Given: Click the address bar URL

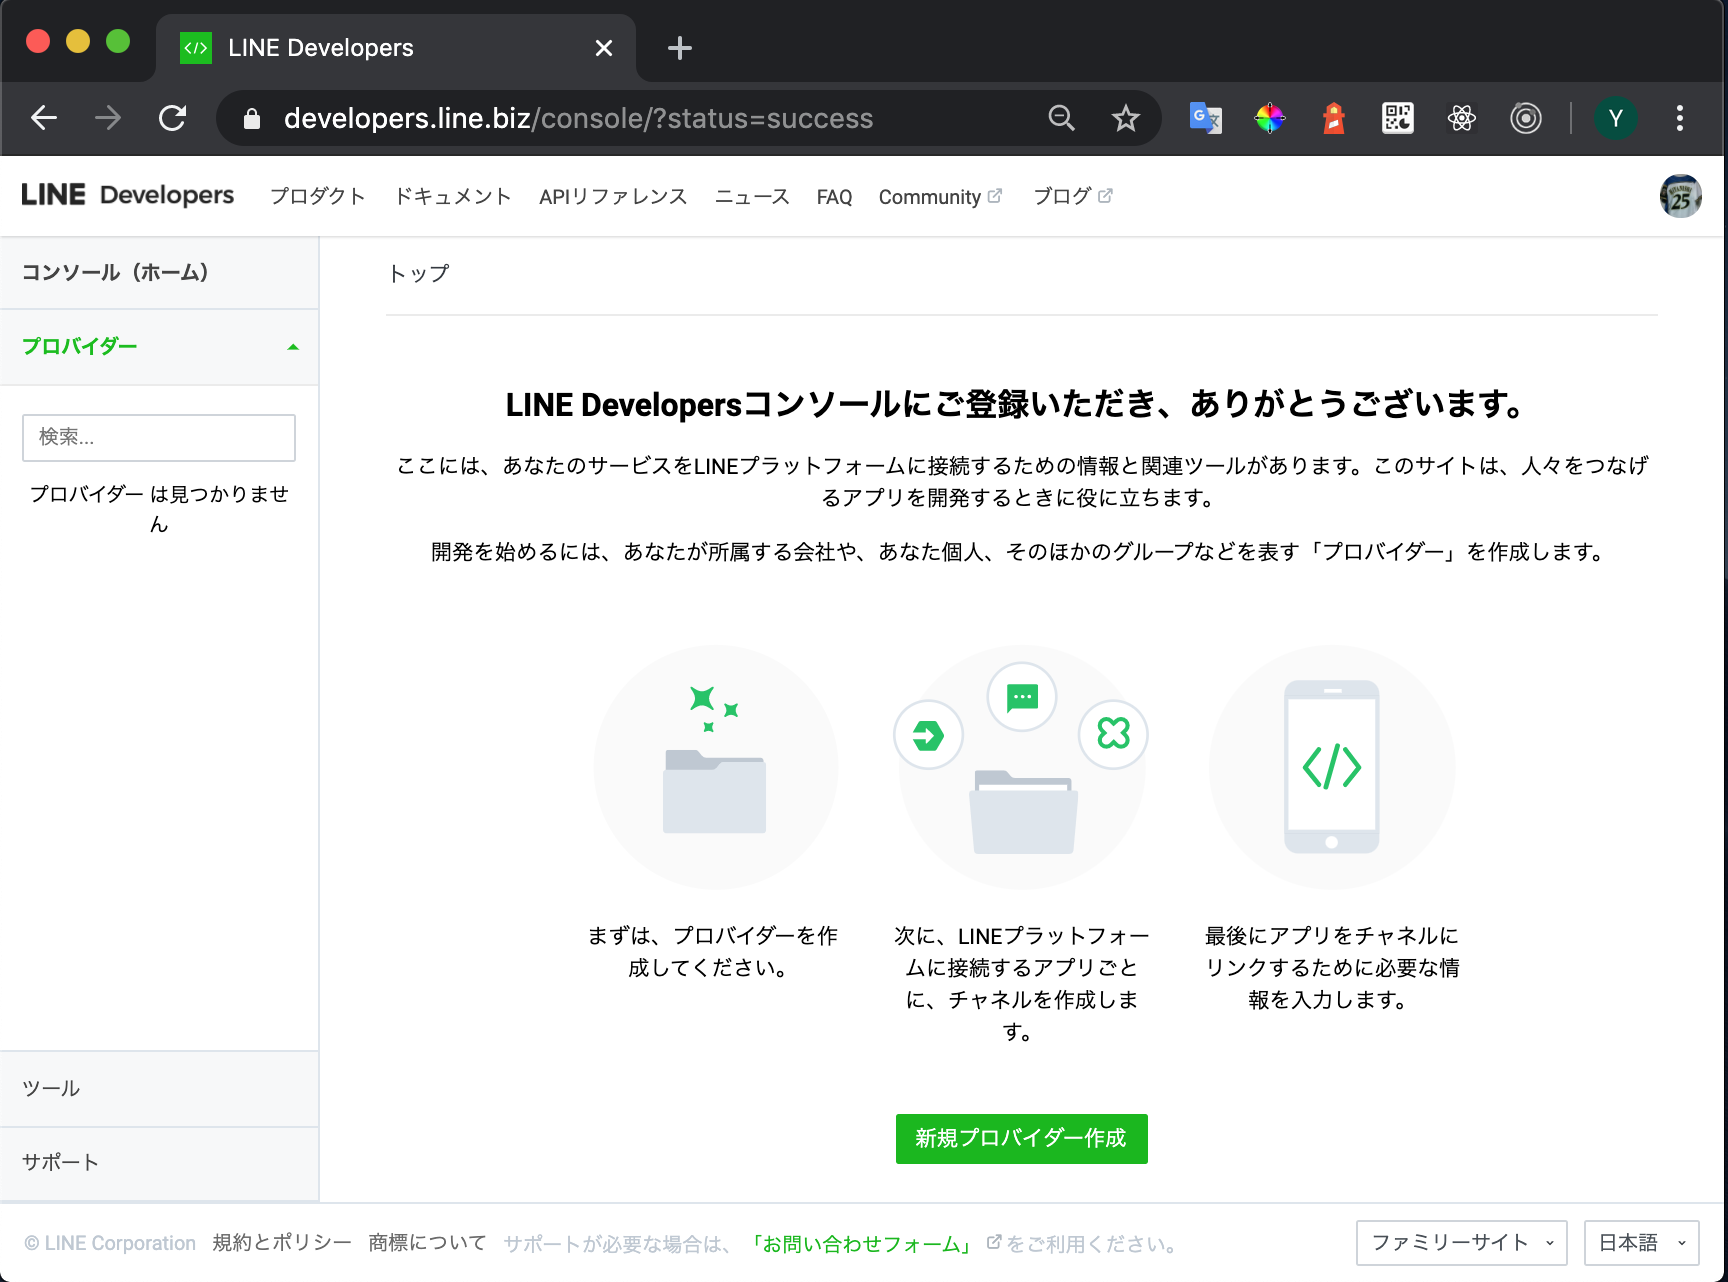Looking at the screenshot, I should [x=578, y=118].
